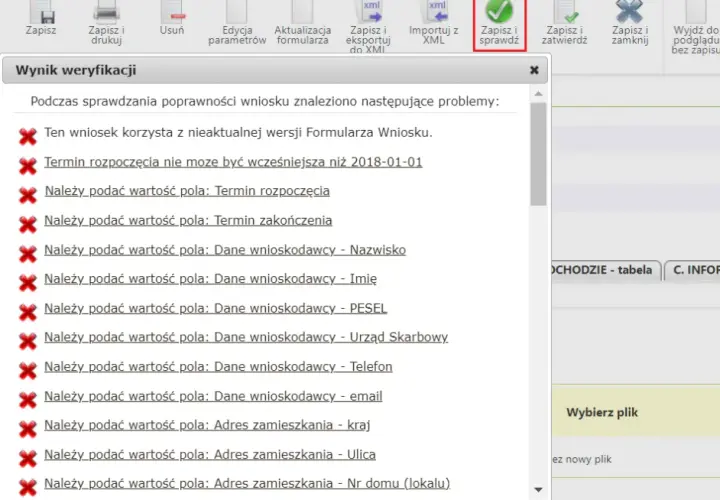The width and height of the screenshot is (720, 500).
Task: Open link Dane wnioskodawcy - Imię
Action: pos(211,279)
